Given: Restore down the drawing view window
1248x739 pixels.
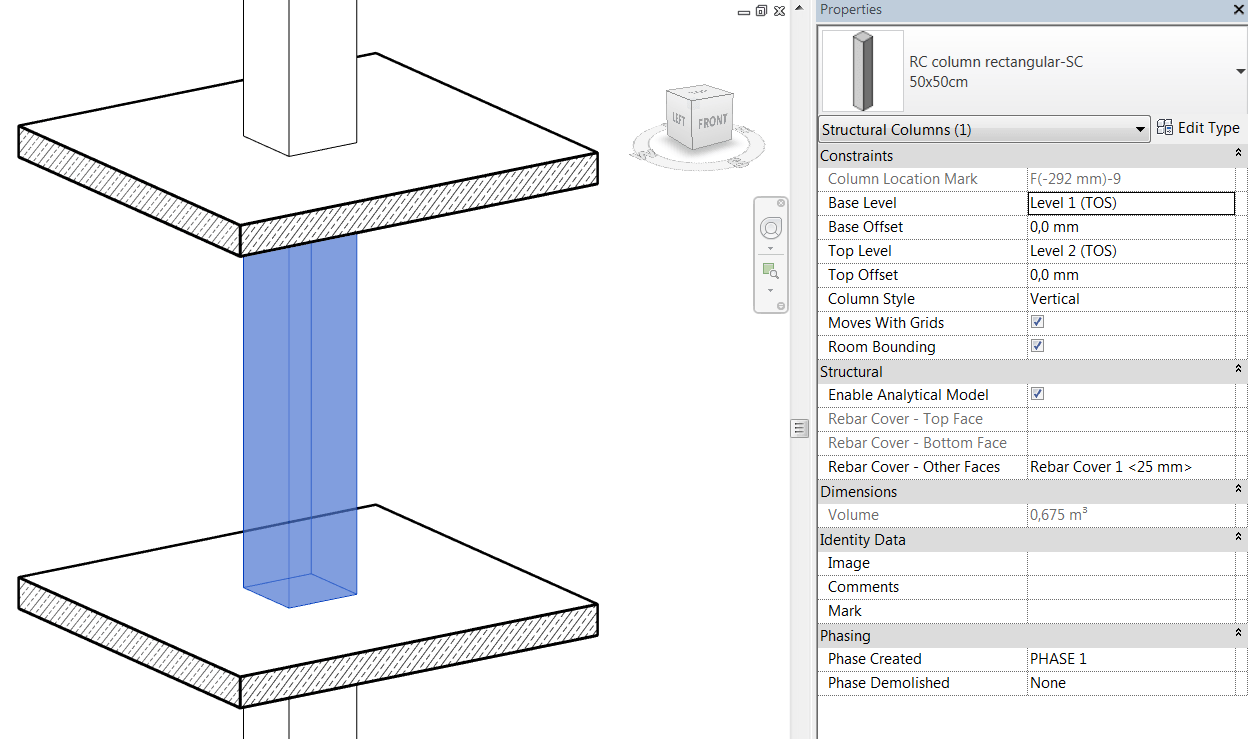Looking at the screenshot, I should pyautogui.click(x=760, y=10).
